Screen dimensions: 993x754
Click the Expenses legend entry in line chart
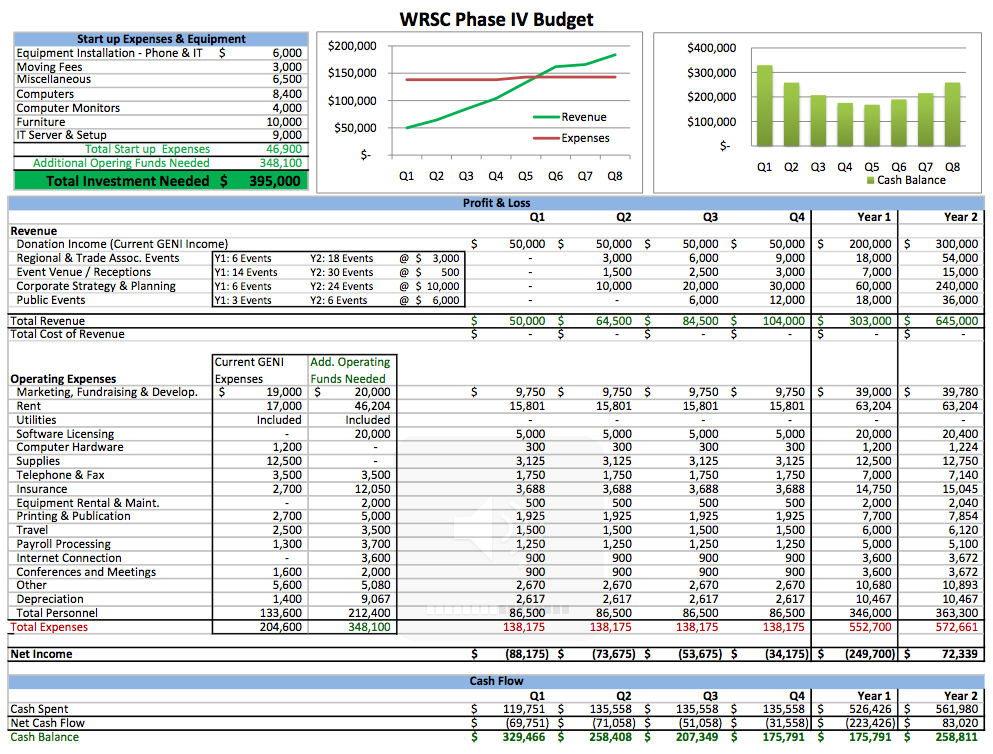click(584, 138)
